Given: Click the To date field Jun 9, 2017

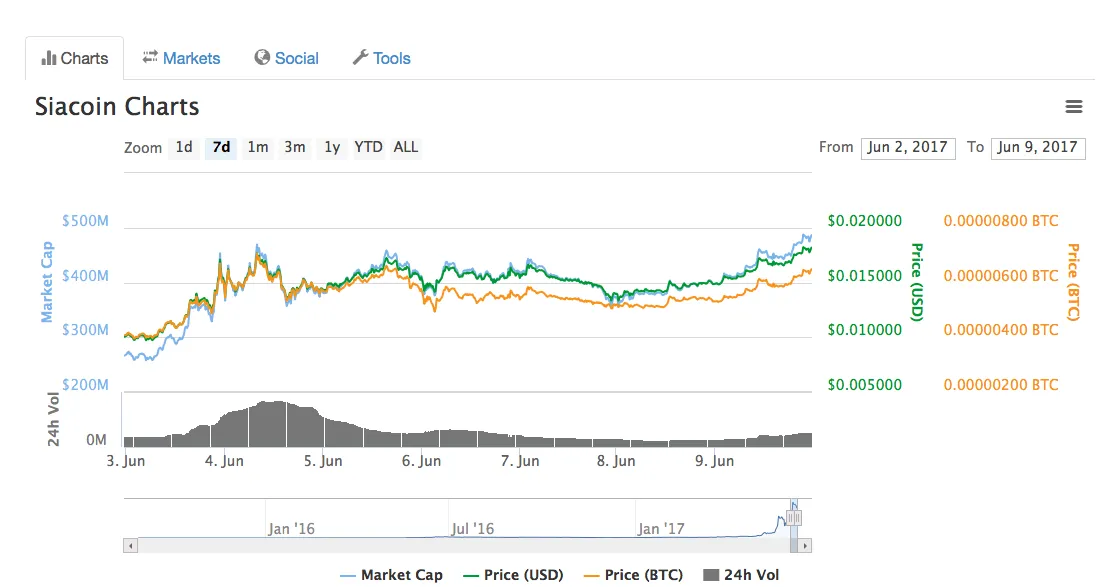Looking at the screenshot, I should 1038,148.
